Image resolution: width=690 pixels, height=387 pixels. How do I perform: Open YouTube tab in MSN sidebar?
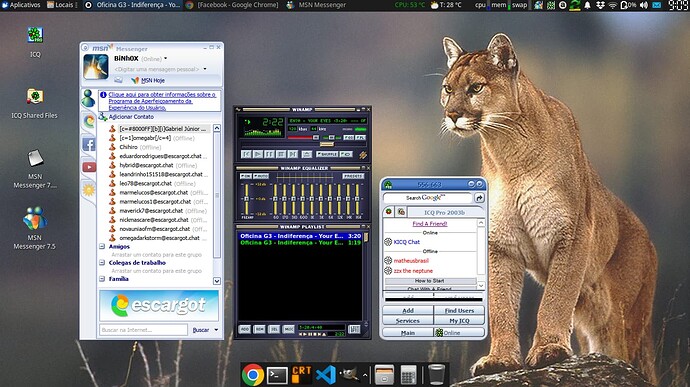(x=88, y=167)
